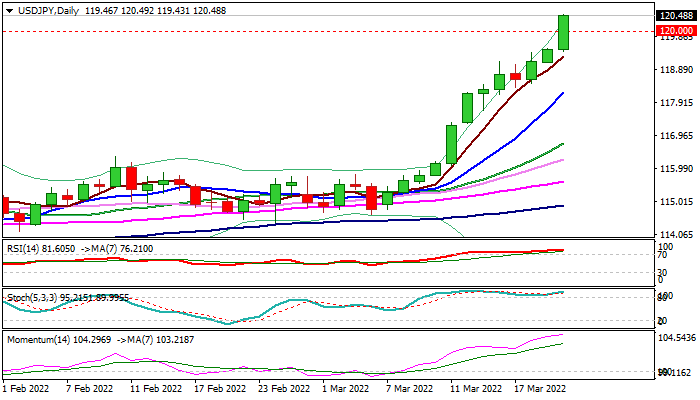Viewport: 700px width, 400px height.
Task: Click the latest tall green candle at far right
Action: (564, 32)
